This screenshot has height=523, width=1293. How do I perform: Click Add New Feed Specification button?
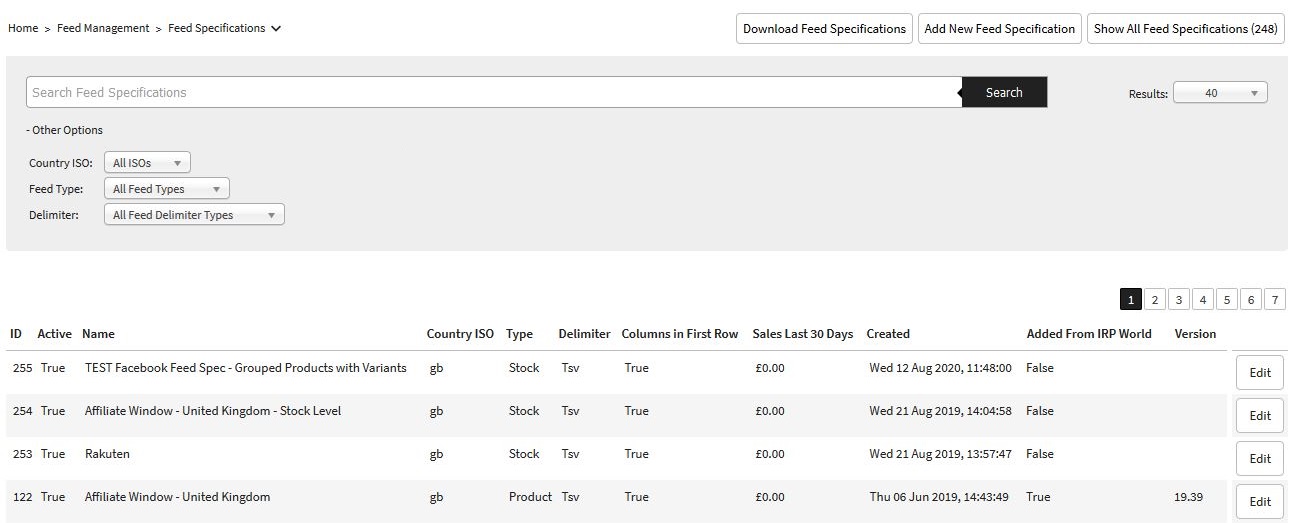click(1000, 29)
